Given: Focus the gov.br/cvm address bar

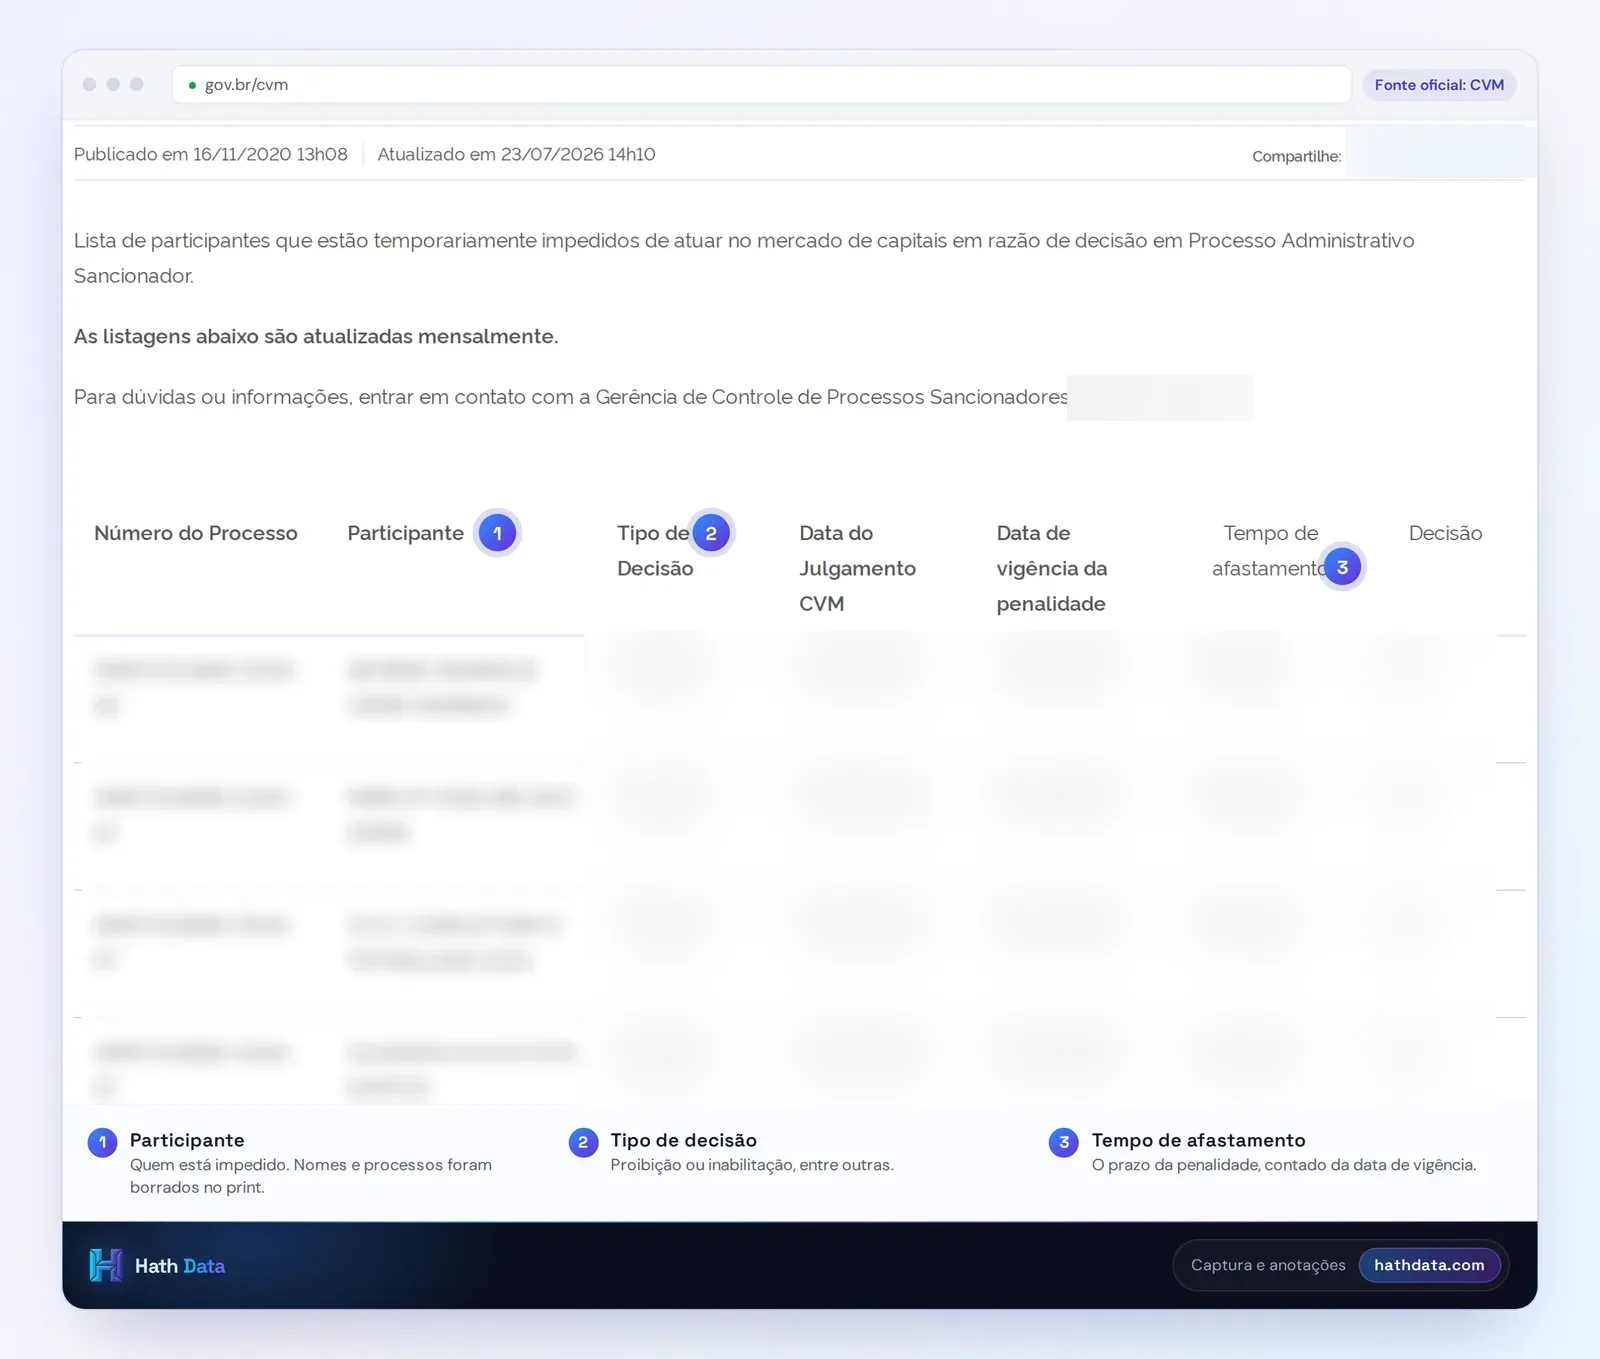Looking at the screenshot, I should coord(761,85).
